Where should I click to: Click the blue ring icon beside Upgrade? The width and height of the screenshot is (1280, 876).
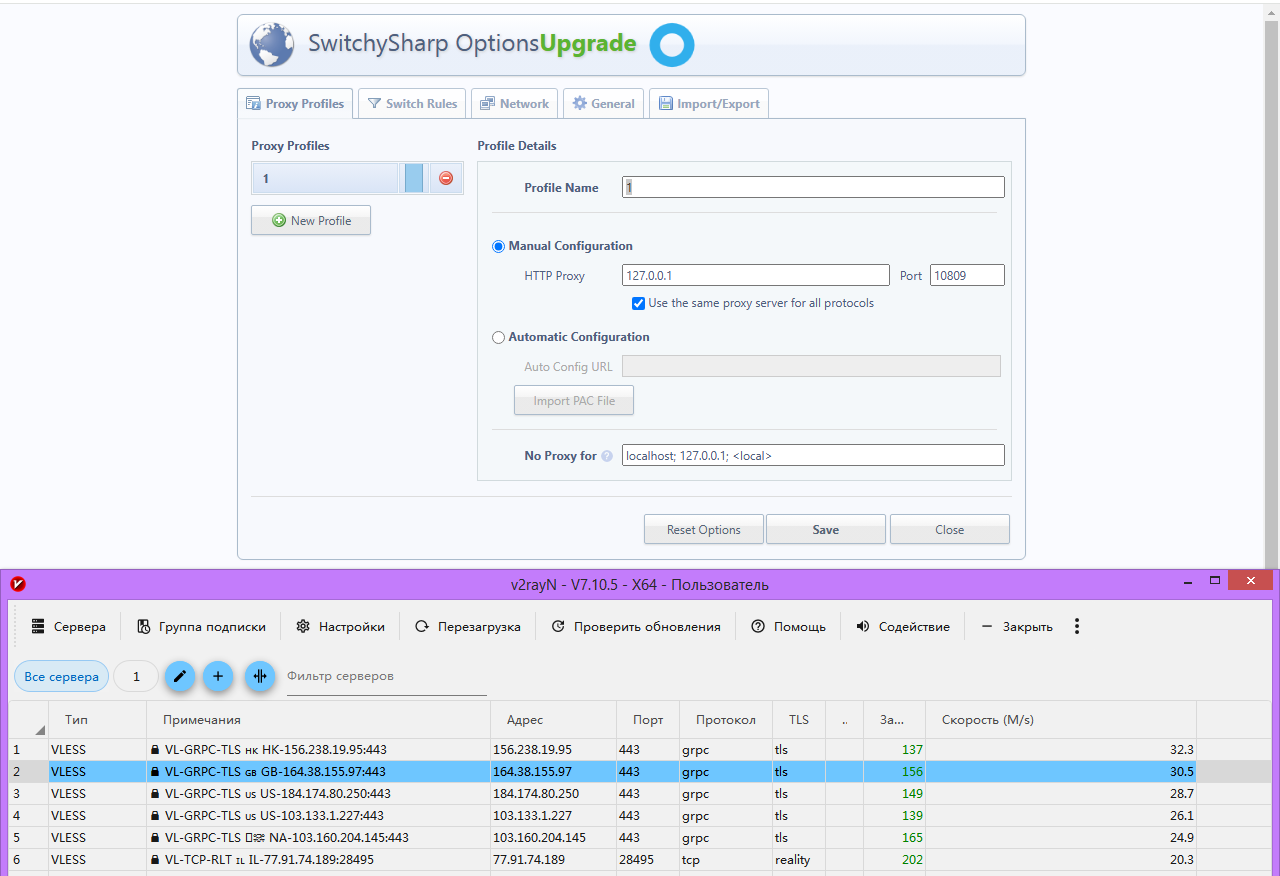(x=672, y=45)
